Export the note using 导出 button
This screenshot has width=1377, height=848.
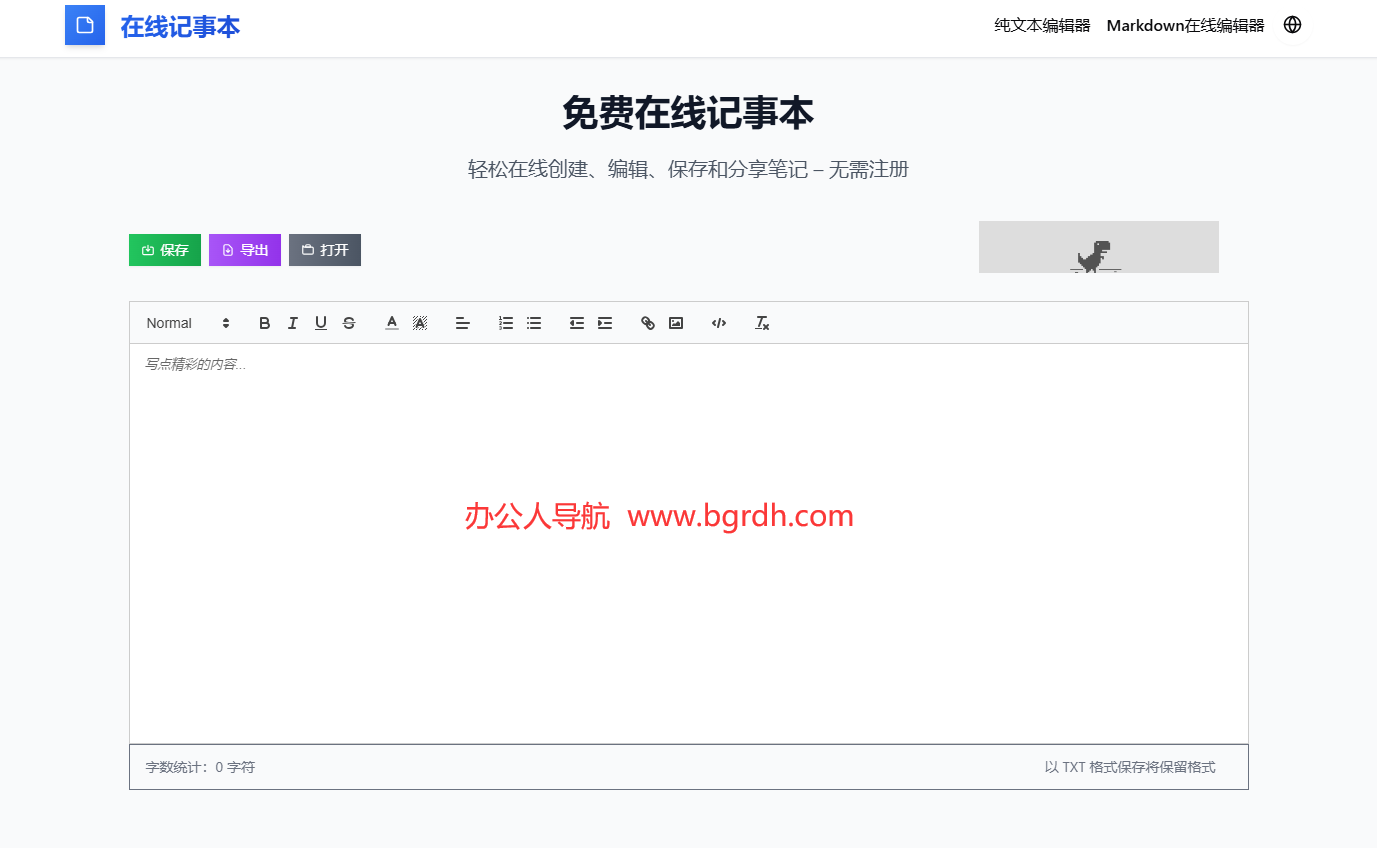[244, 250]
